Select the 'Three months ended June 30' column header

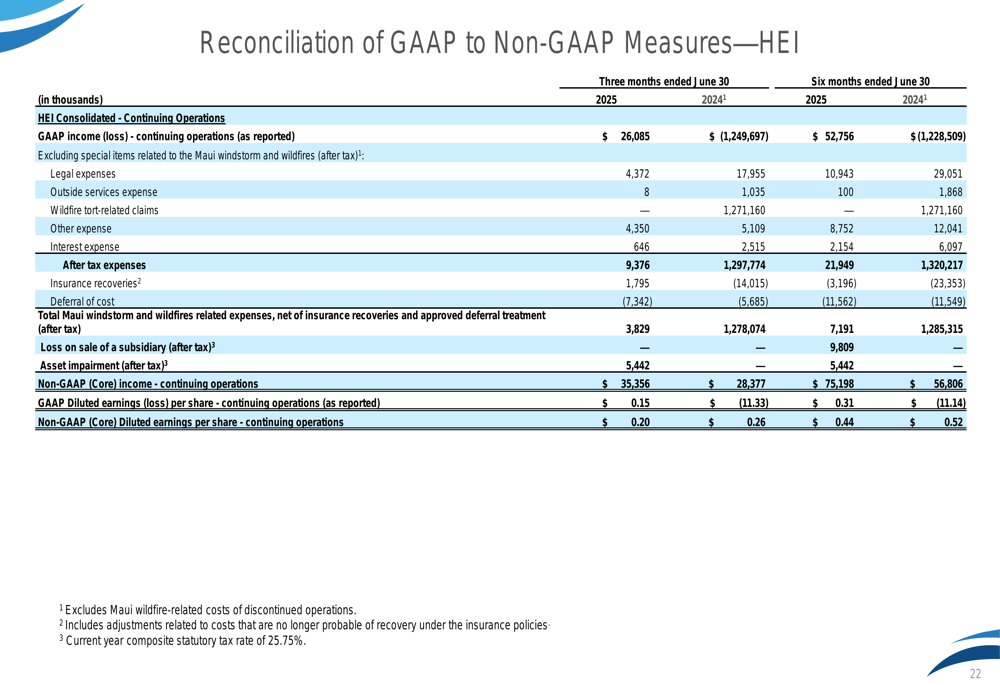pyautogui.click(x=663, y=81)
